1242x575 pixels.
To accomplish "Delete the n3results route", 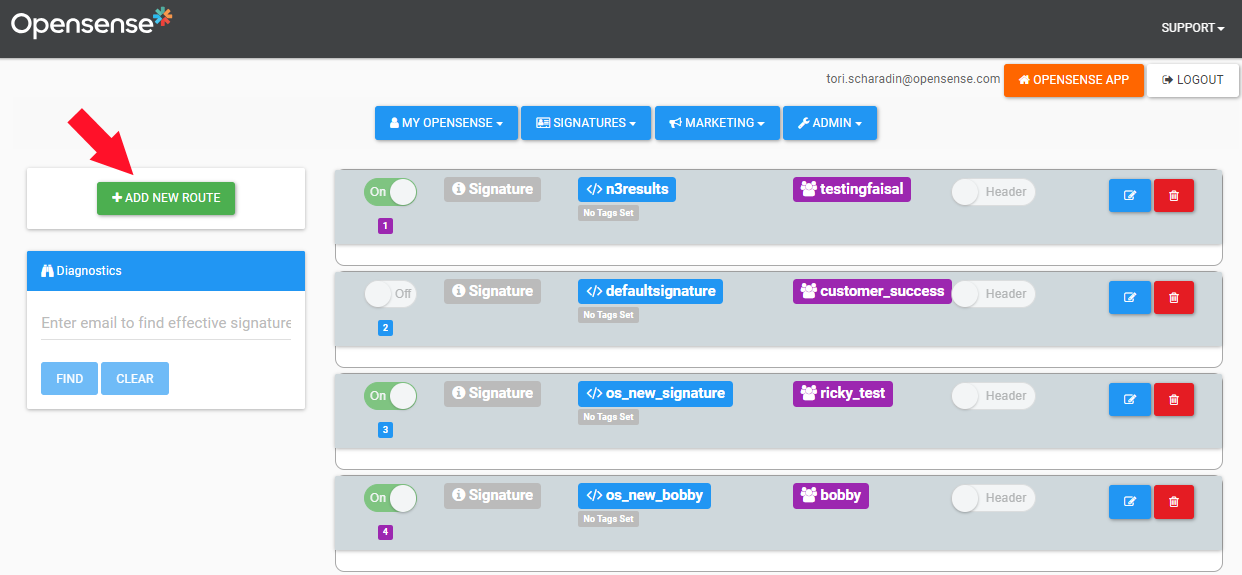I will [1174, 196].
